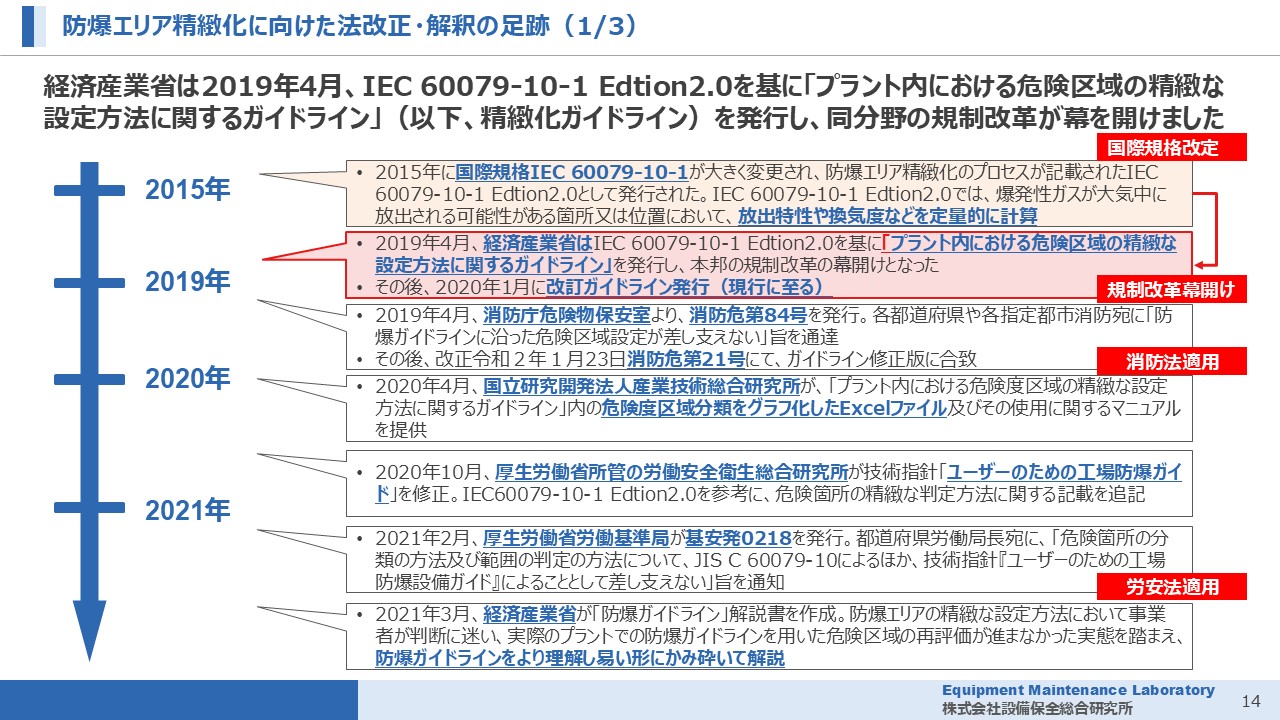Image resolution: width=1280 pixels, height=720 pixels.
Task: Click the 2019年 timeline label
Action: click(188, 282)
